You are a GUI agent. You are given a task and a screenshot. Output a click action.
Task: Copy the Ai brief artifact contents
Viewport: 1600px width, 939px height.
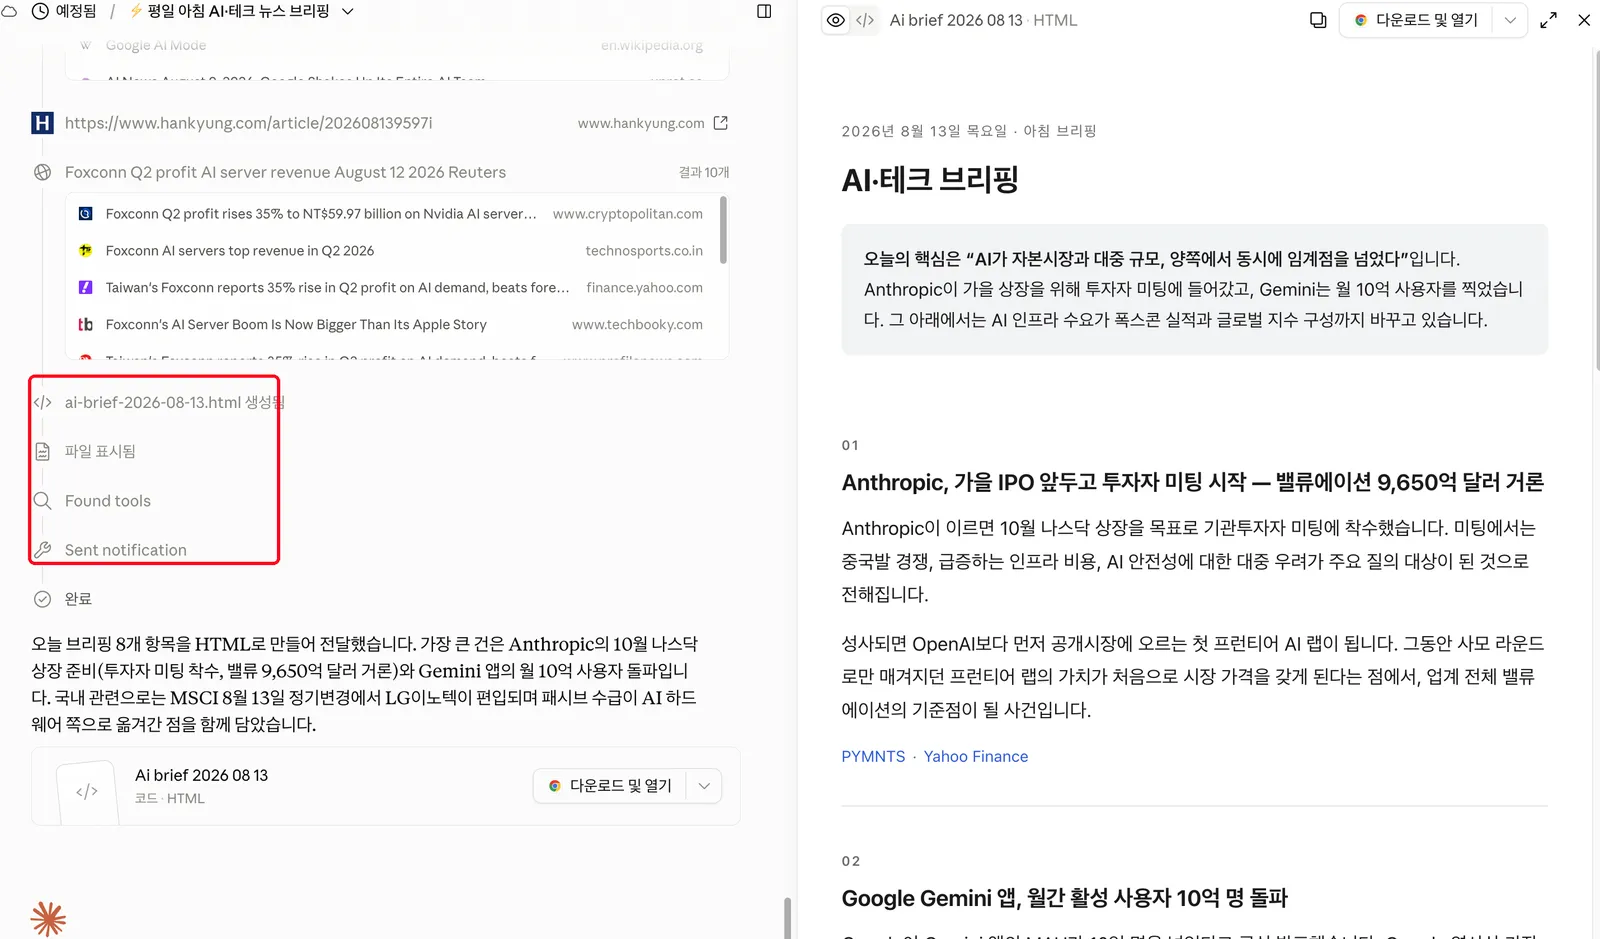coord(1318,20)
